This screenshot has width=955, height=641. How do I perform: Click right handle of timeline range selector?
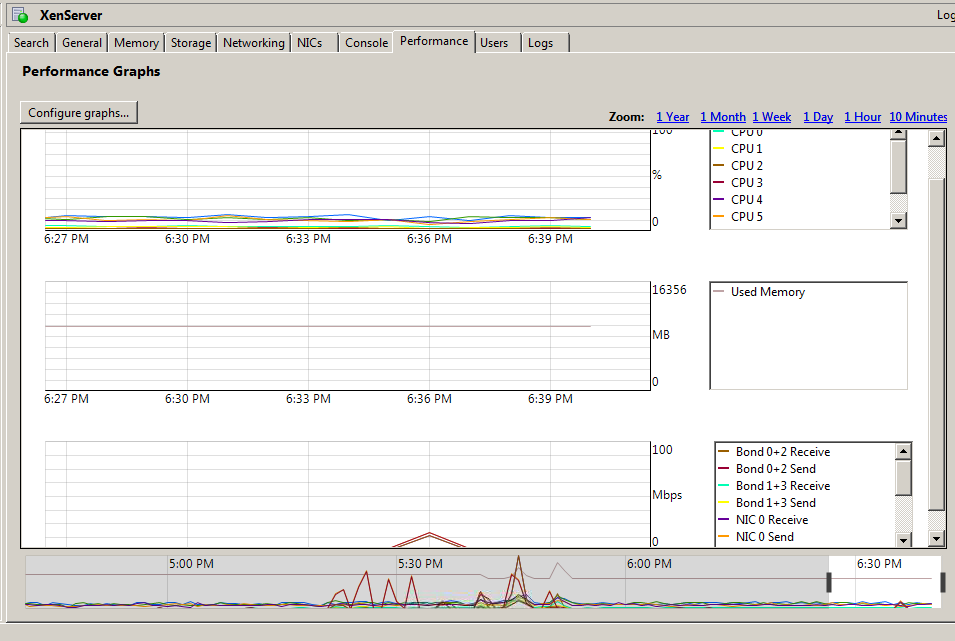coord(942,582)
